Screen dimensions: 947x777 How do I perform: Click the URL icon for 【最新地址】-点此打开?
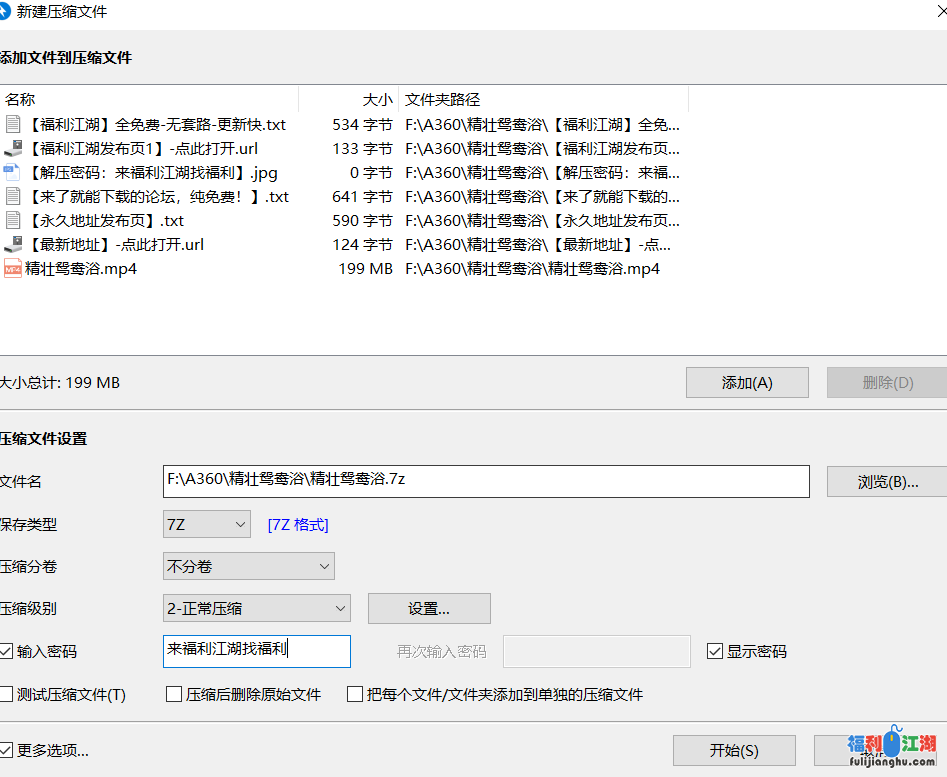pos(13,245)
